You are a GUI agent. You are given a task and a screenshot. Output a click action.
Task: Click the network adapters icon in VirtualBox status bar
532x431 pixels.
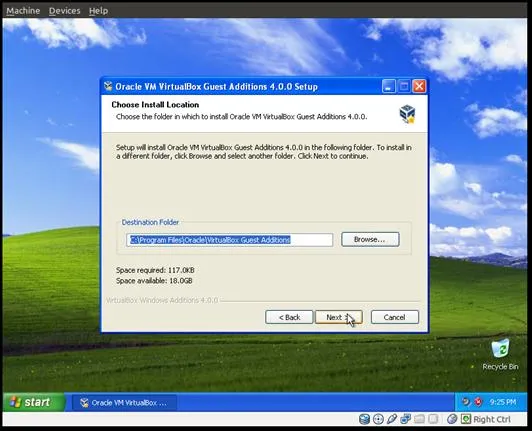[405, 419]
